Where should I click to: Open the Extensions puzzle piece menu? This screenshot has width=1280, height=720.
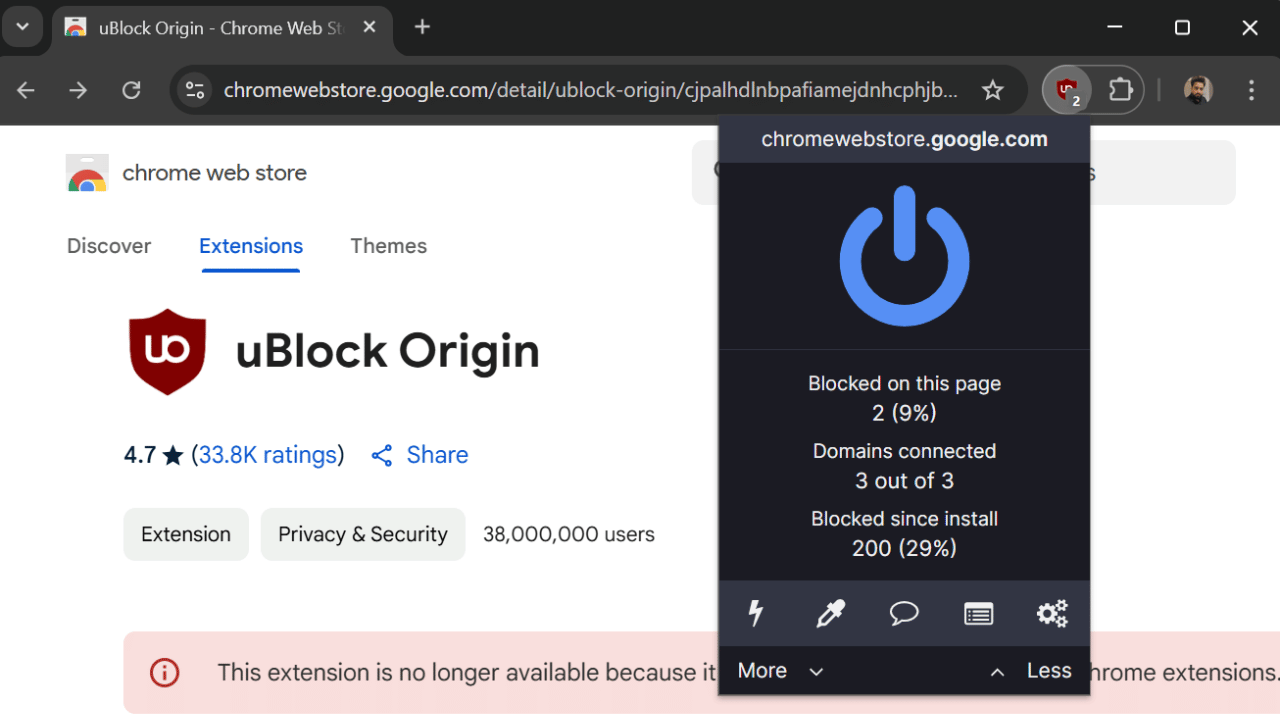click(1120, 91)
